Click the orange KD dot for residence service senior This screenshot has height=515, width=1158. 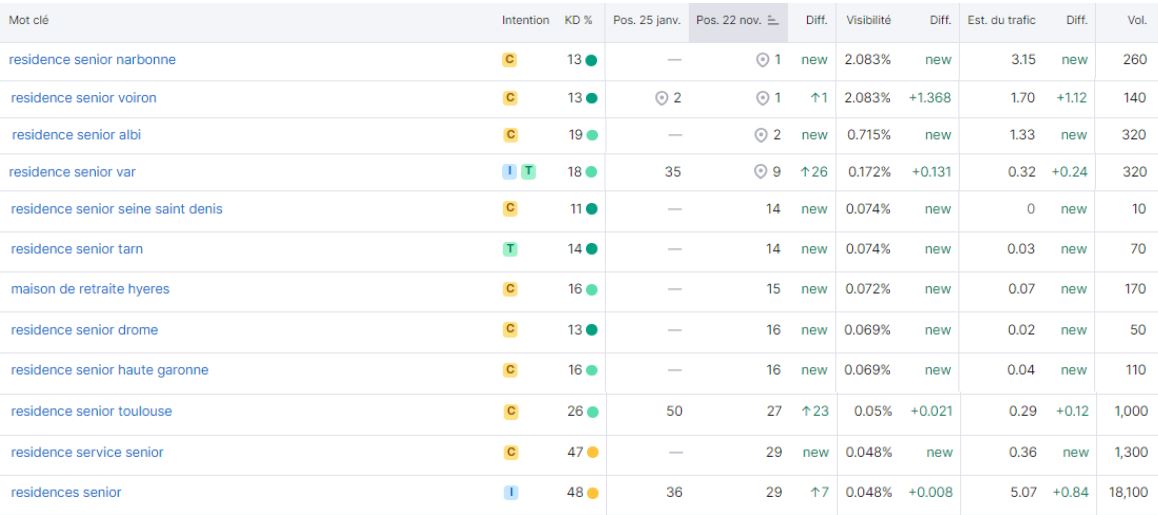pos(591,453)
